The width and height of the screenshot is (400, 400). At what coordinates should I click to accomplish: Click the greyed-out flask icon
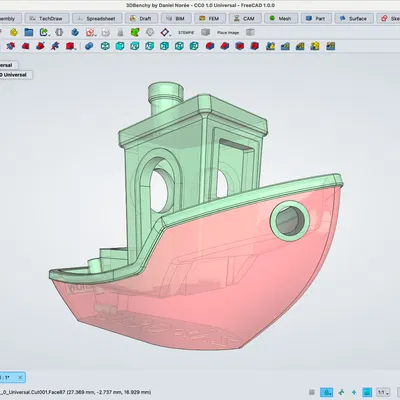click(120, 32)
